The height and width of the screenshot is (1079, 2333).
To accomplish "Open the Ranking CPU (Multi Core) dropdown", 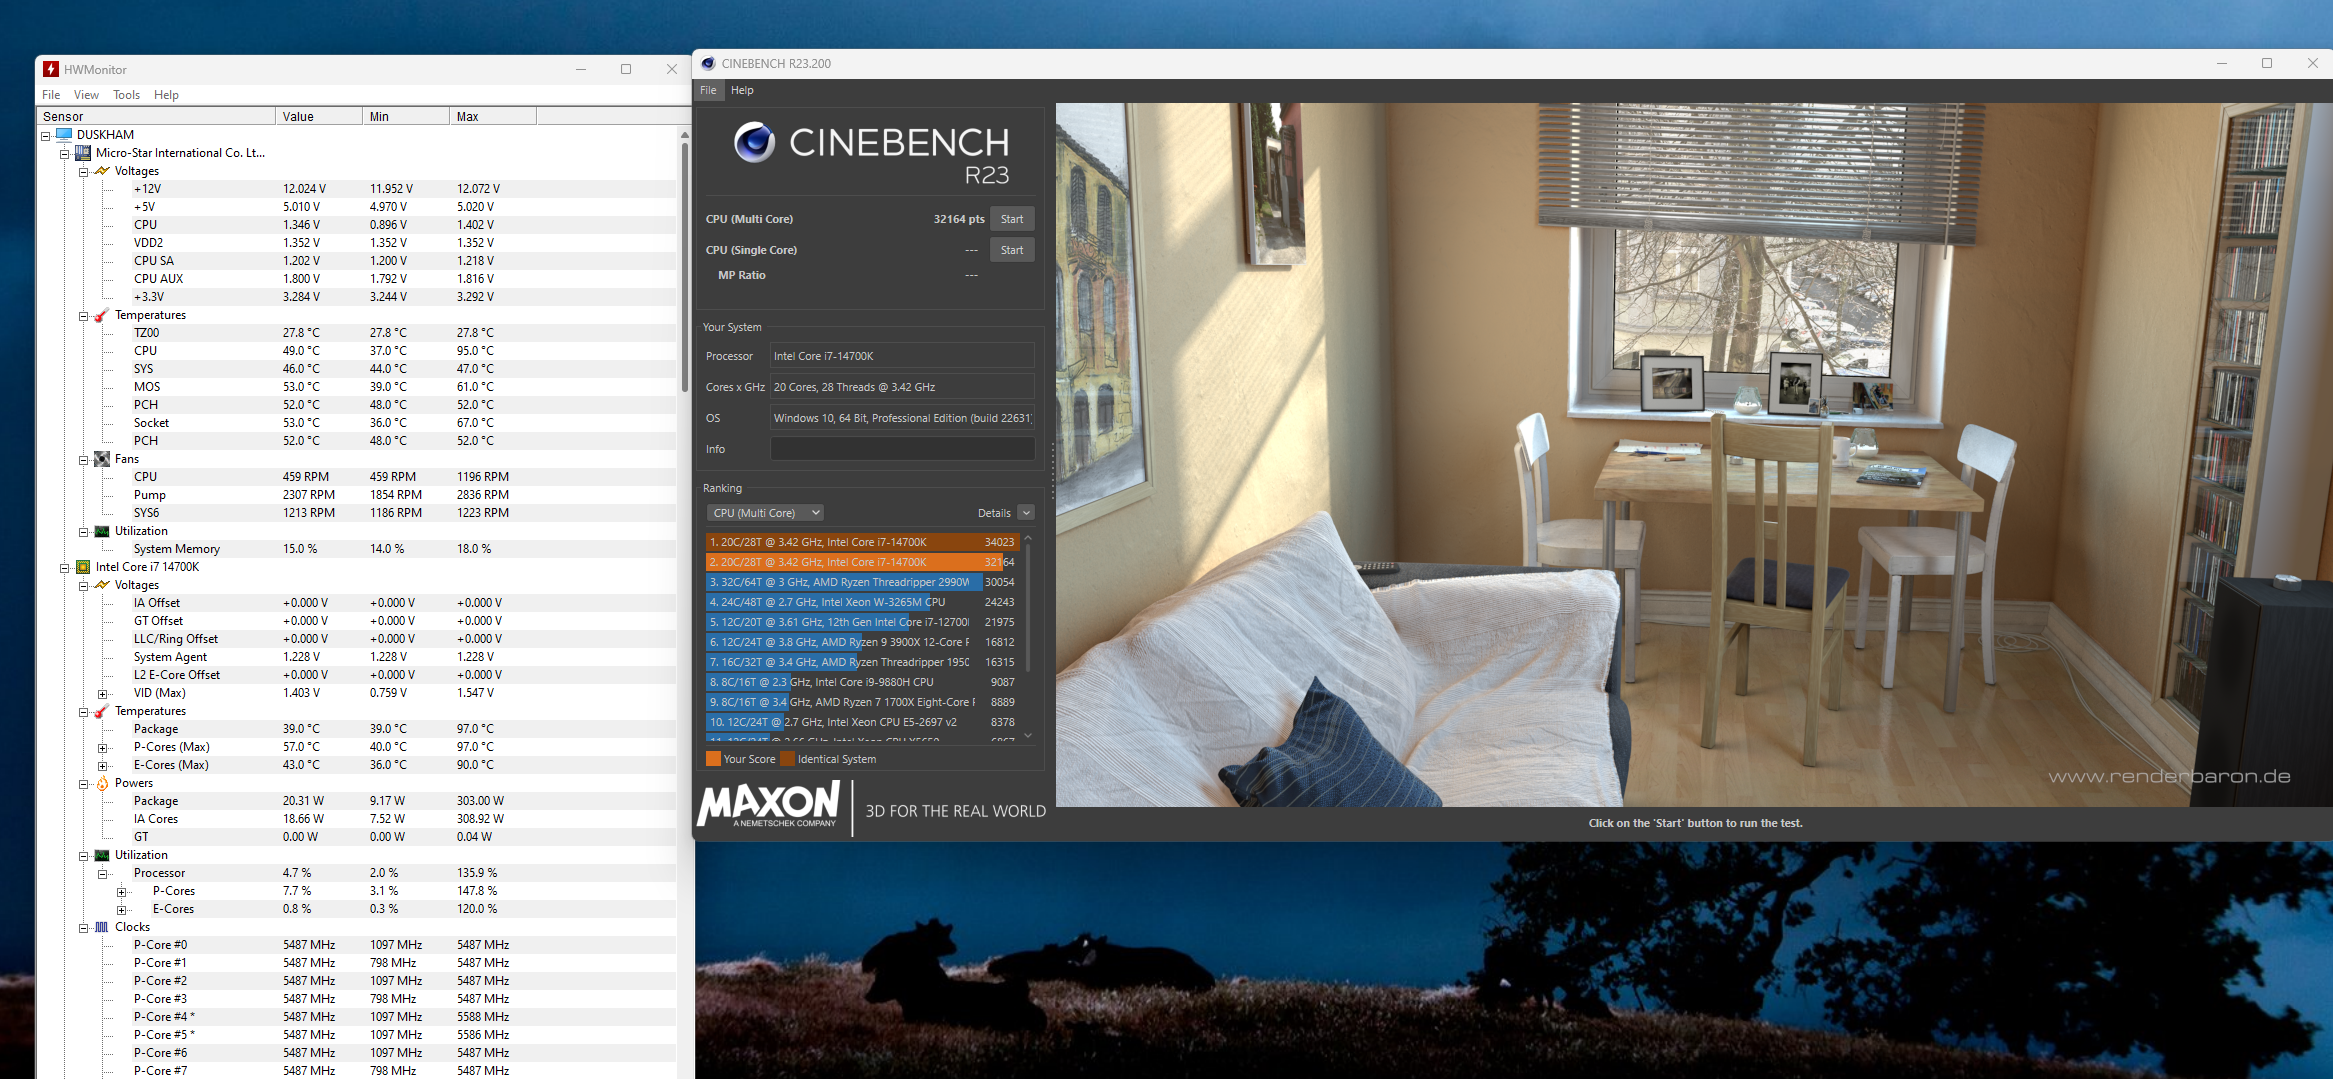I will pos(765,513).
